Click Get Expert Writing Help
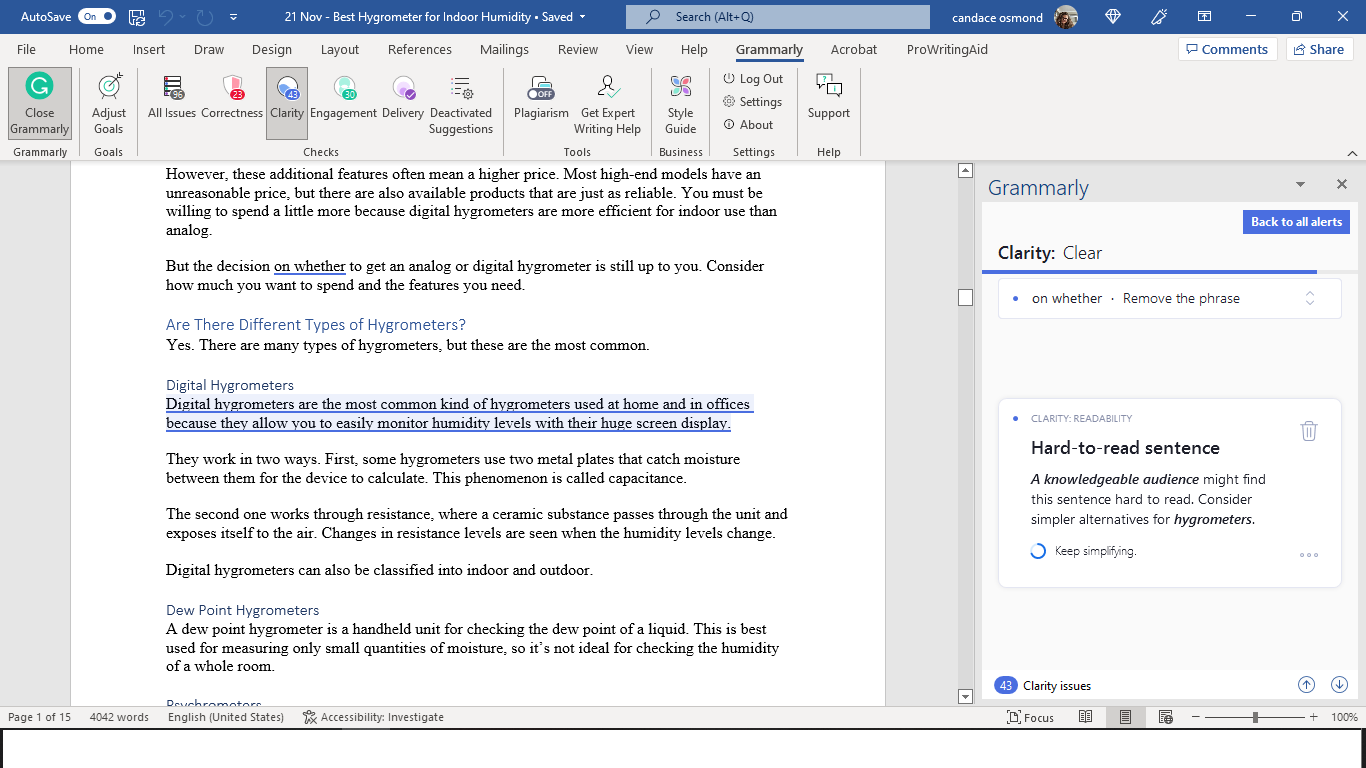 (607, 104)
